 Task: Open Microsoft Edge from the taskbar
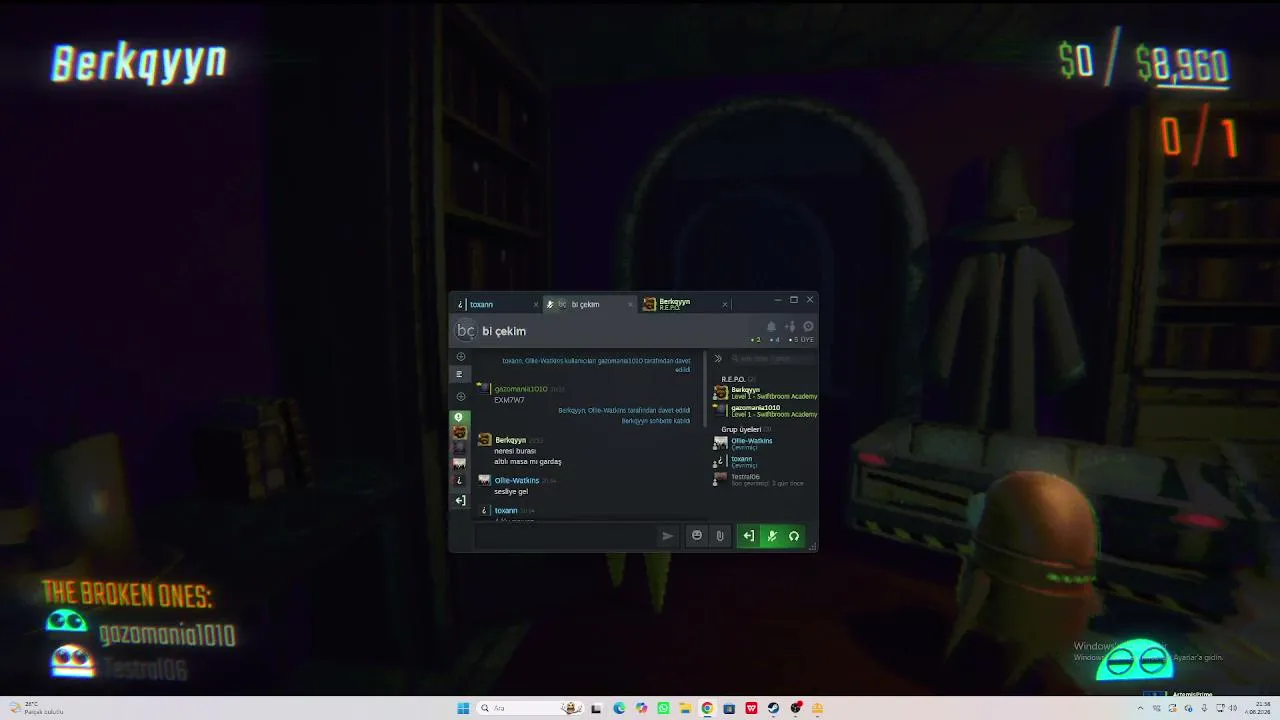tap(619, 708)
